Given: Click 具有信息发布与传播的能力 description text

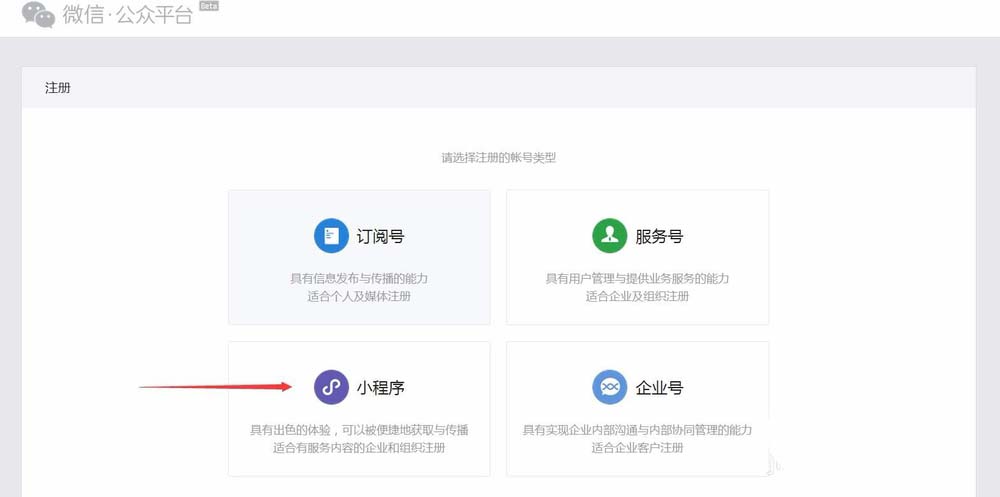Looking at the screenshot, I should pos(359,278).
